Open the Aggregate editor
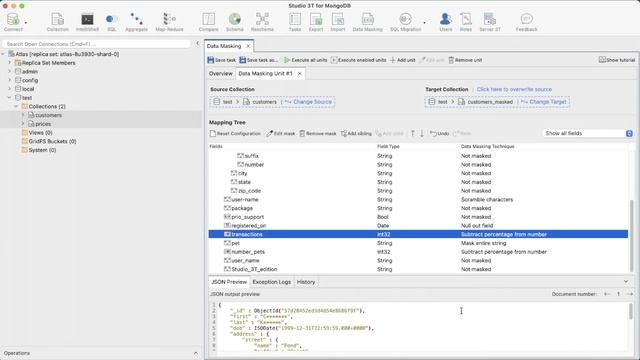This screenshot has height=360, width=640. [136, 22]
